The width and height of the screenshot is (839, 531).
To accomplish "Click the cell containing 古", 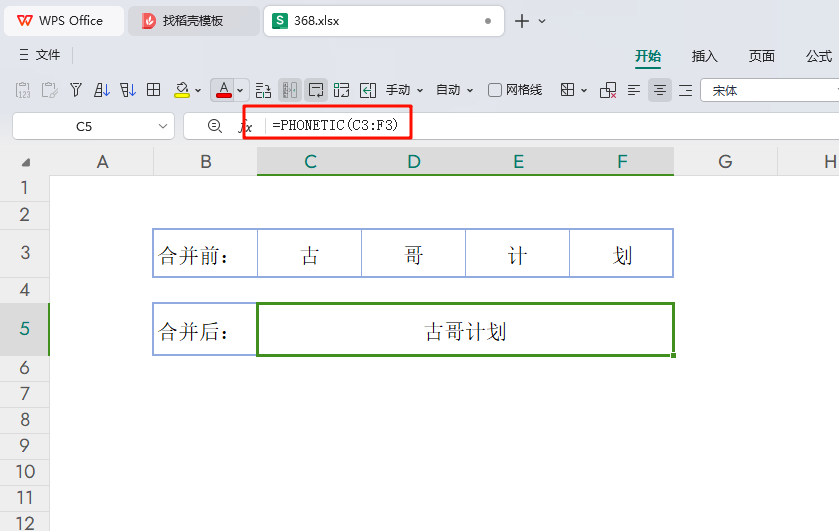I will (309, 253).
